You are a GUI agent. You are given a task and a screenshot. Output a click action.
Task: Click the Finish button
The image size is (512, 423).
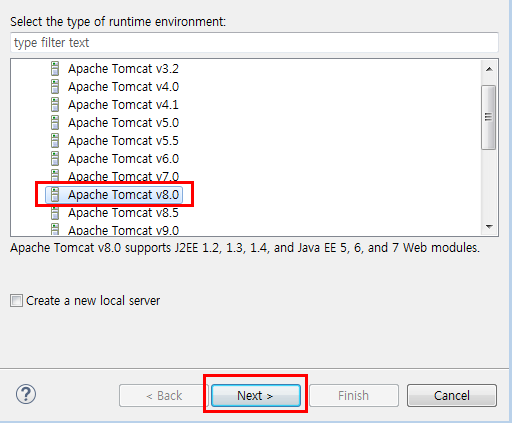tap(354, 395)
